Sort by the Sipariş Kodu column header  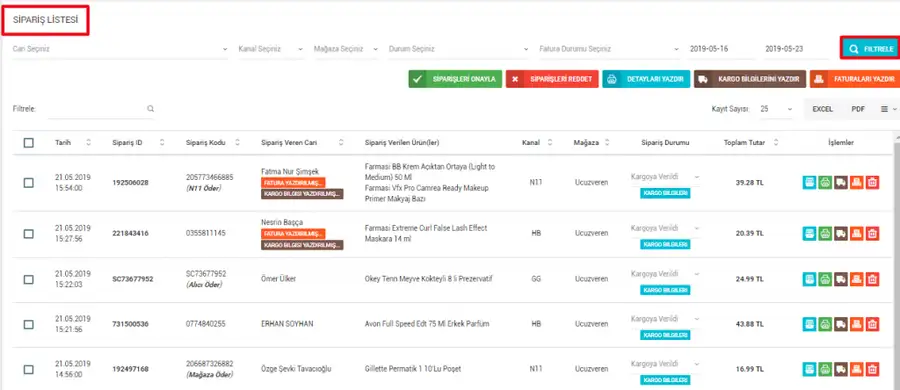[214, 142]
